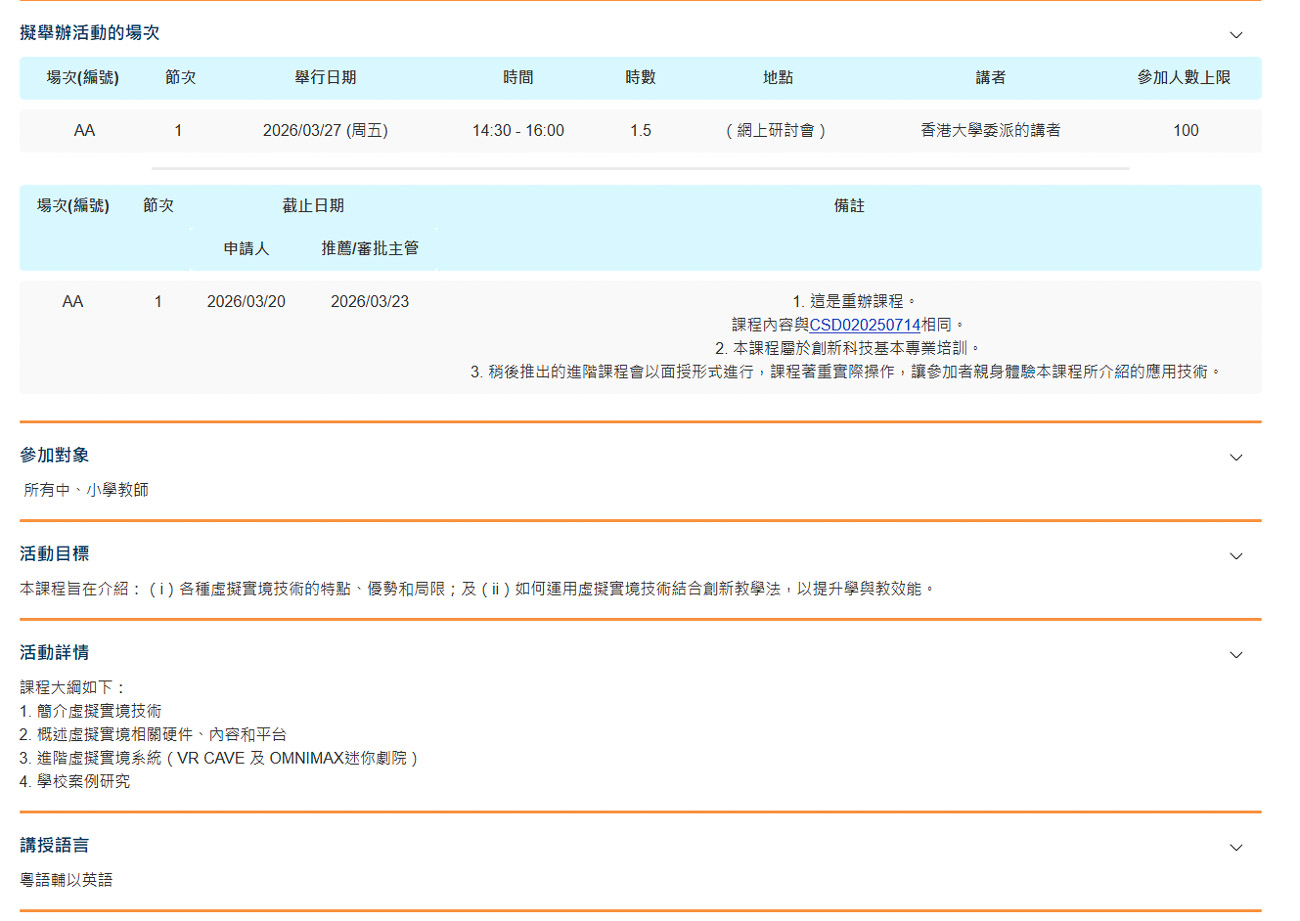
Task: Click the 申請人 deadline sub-header
Action: [x=246, y=249]
